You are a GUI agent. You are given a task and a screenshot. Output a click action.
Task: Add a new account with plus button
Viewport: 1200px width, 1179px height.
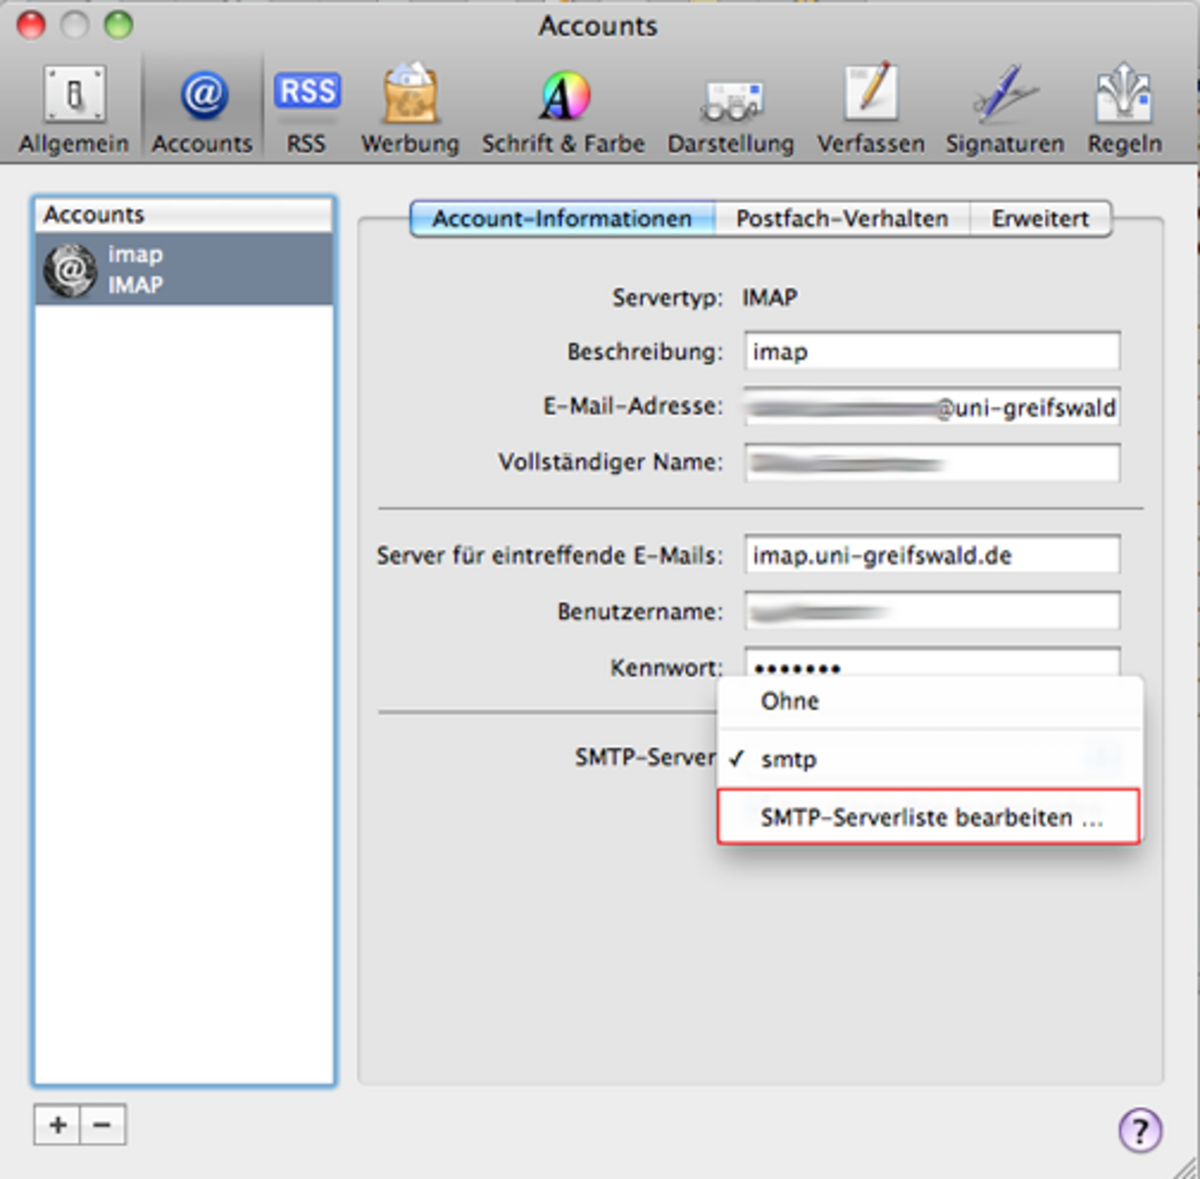click(x=57, y=1125)
